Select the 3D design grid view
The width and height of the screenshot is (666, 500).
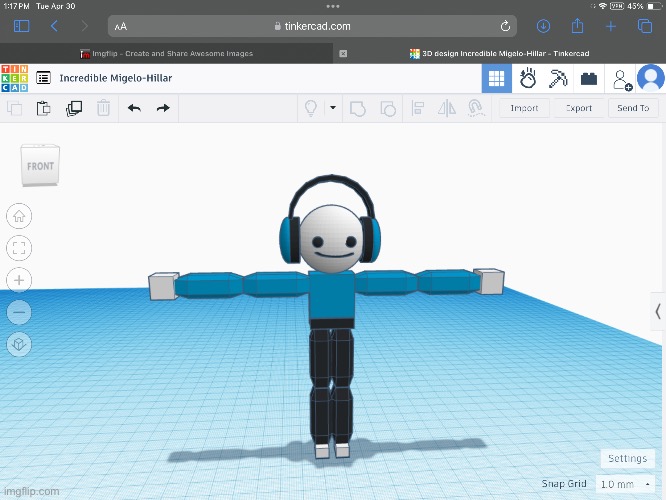[x=497, y=79]
